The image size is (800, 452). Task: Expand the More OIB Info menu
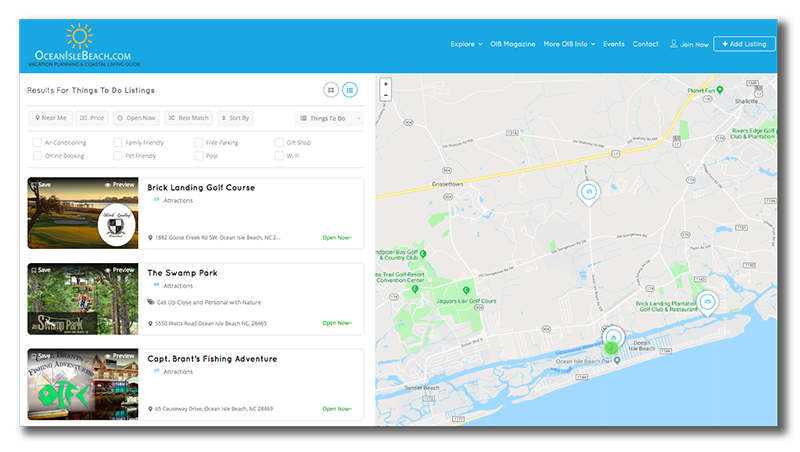569,44
